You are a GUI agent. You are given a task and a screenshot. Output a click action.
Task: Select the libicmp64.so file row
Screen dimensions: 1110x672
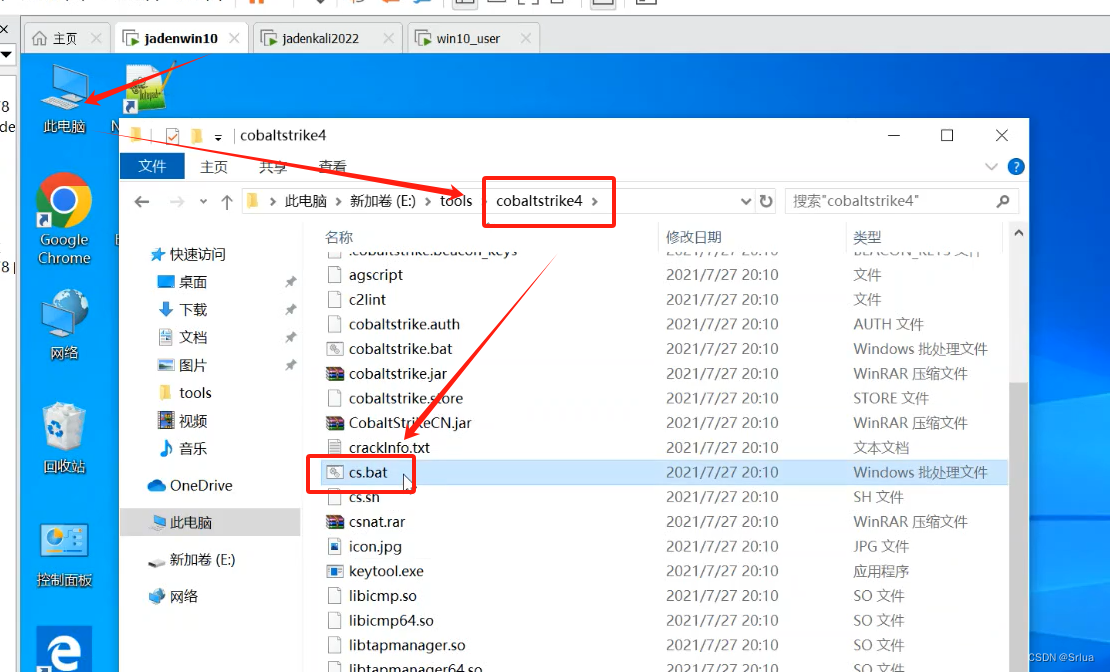tap(664, 620)
